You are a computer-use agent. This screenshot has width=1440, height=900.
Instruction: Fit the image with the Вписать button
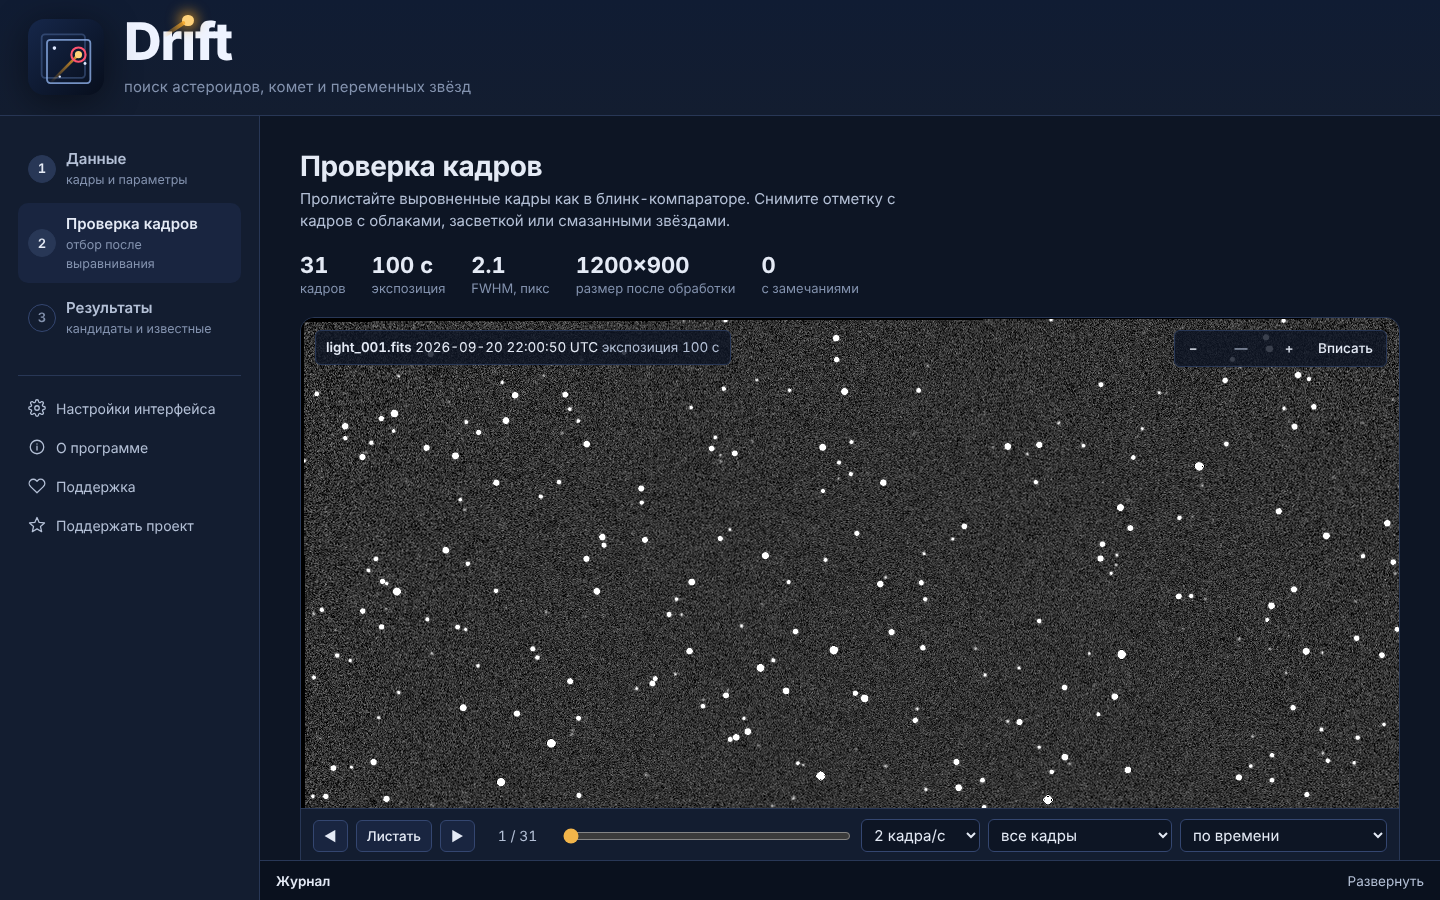[1345, 349]
